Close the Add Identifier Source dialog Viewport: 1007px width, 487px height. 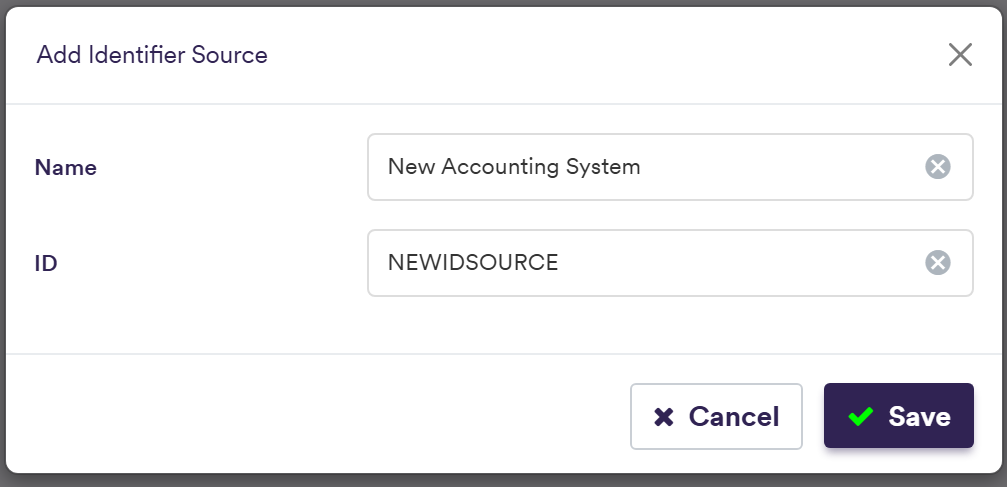(960, 55)
